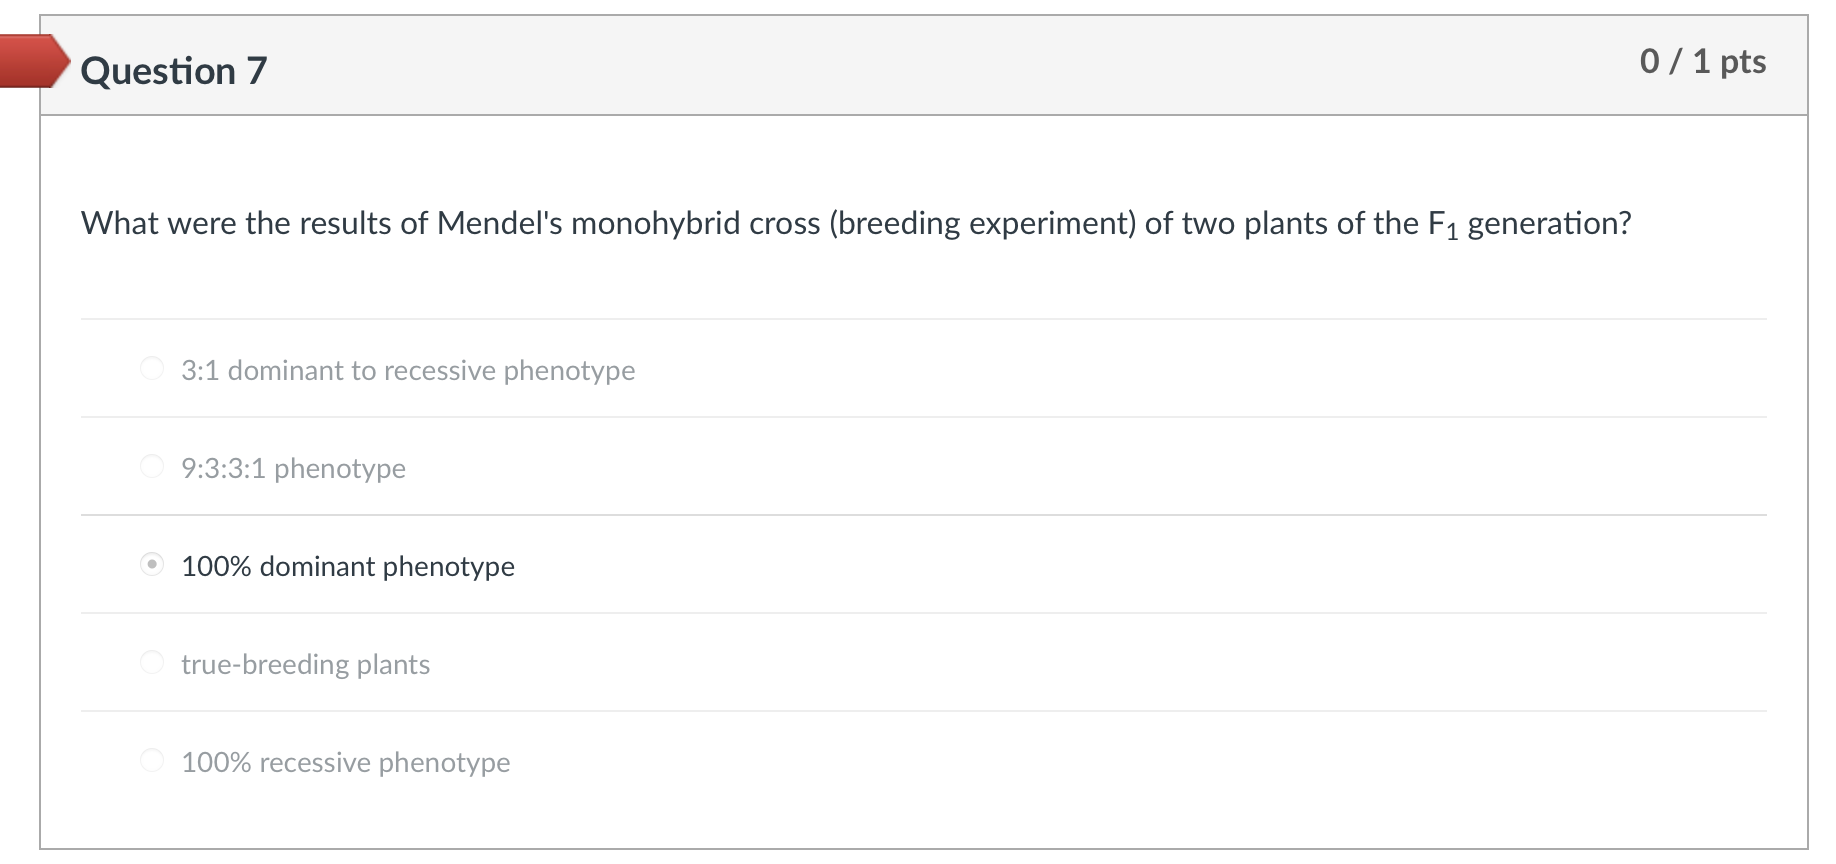Screen dimensions: 1836x864
Task: Click the '9:3:3:1 phenotype' answer text
Action: pos(293,469)
